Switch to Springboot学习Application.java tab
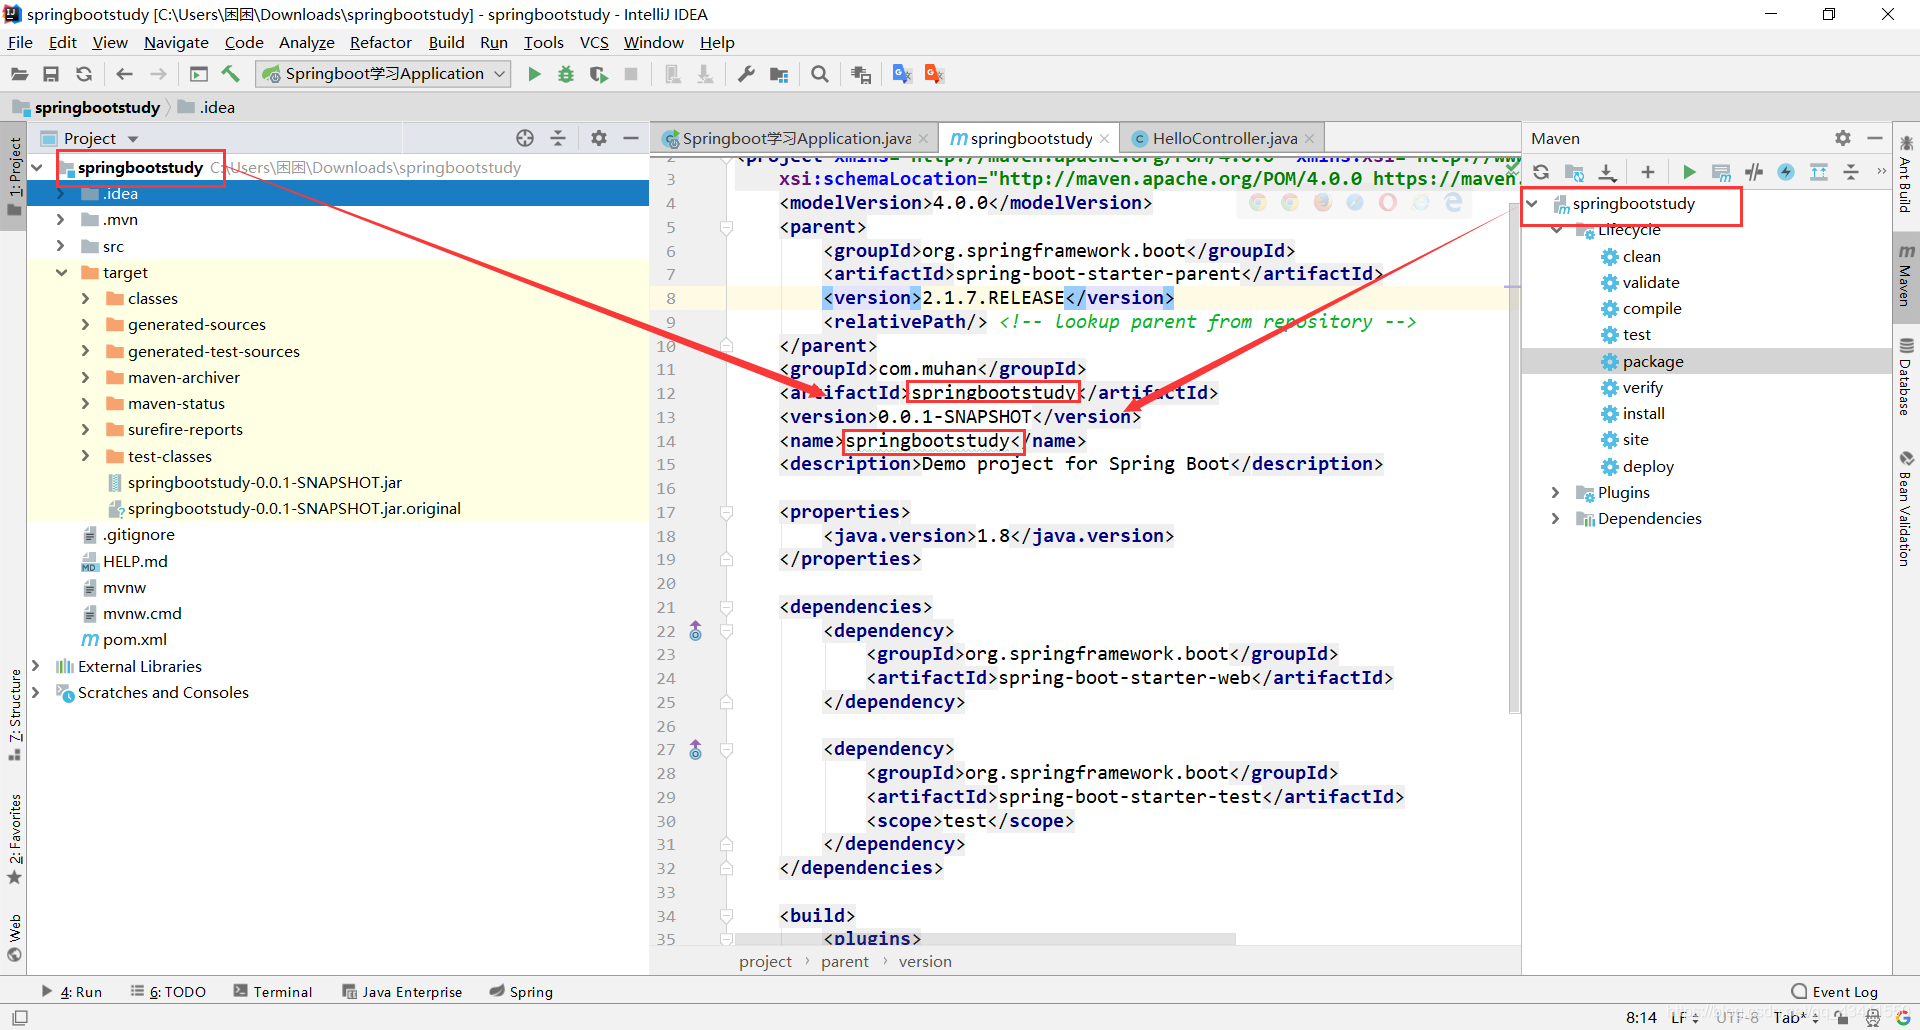The height and width of the screenshot is (1030, 1920). pos(796,138)
